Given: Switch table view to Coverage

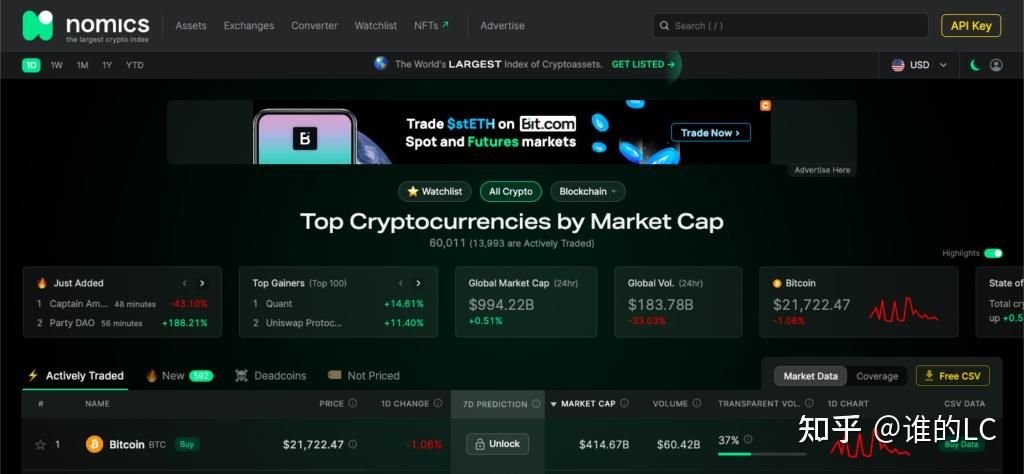Looking at the screenshot, I should [877, 376].
